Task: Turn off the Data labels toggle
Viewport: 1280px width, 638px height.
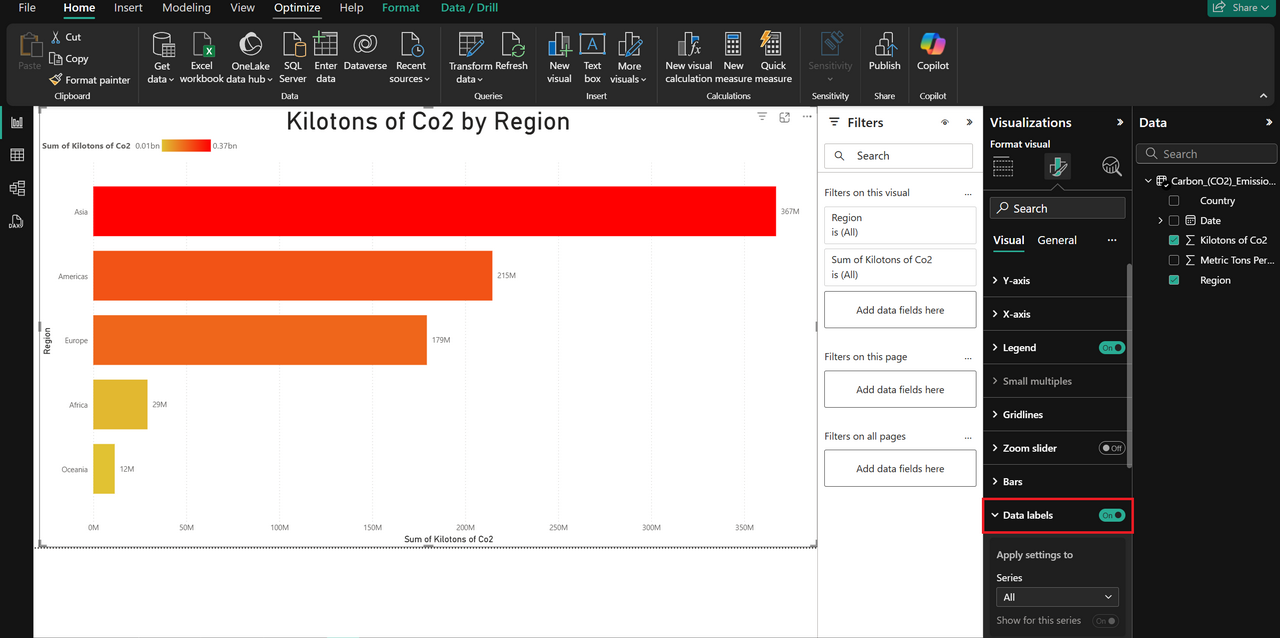Action: pyautogui.click(x=1112, y=516)
